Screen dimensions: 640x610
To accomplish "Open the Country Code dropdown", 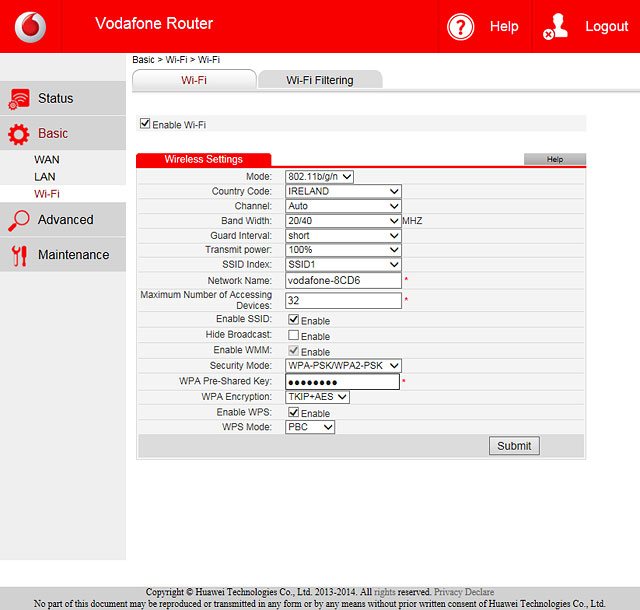I will tap(343, 191).
